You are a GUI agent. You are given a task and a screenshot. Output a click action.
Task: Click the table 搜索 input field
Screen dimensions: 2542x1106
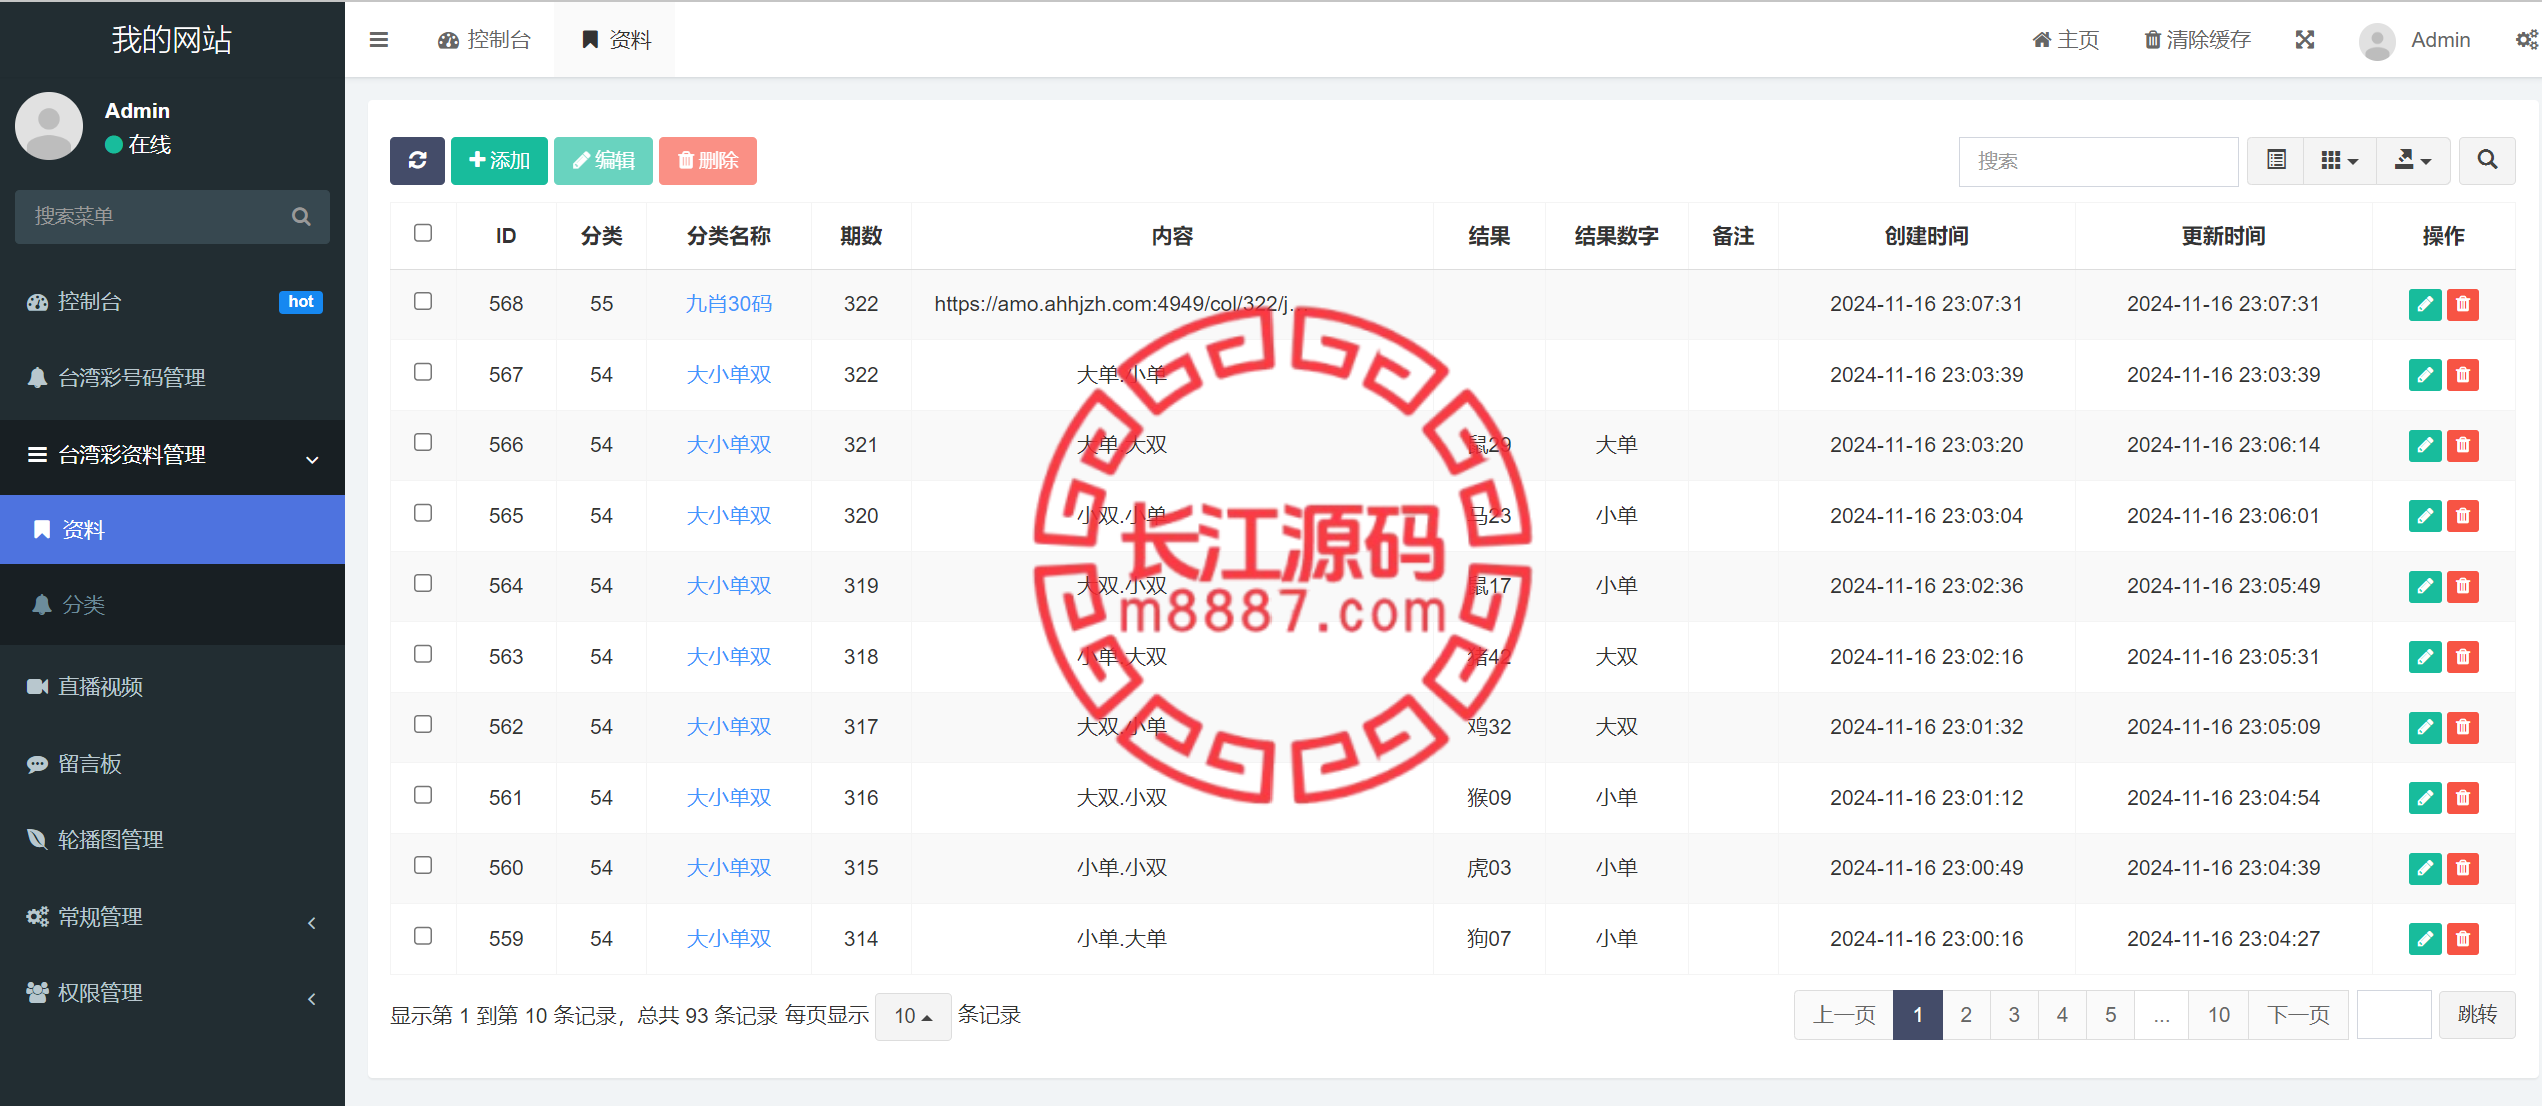pos(2098,161)
